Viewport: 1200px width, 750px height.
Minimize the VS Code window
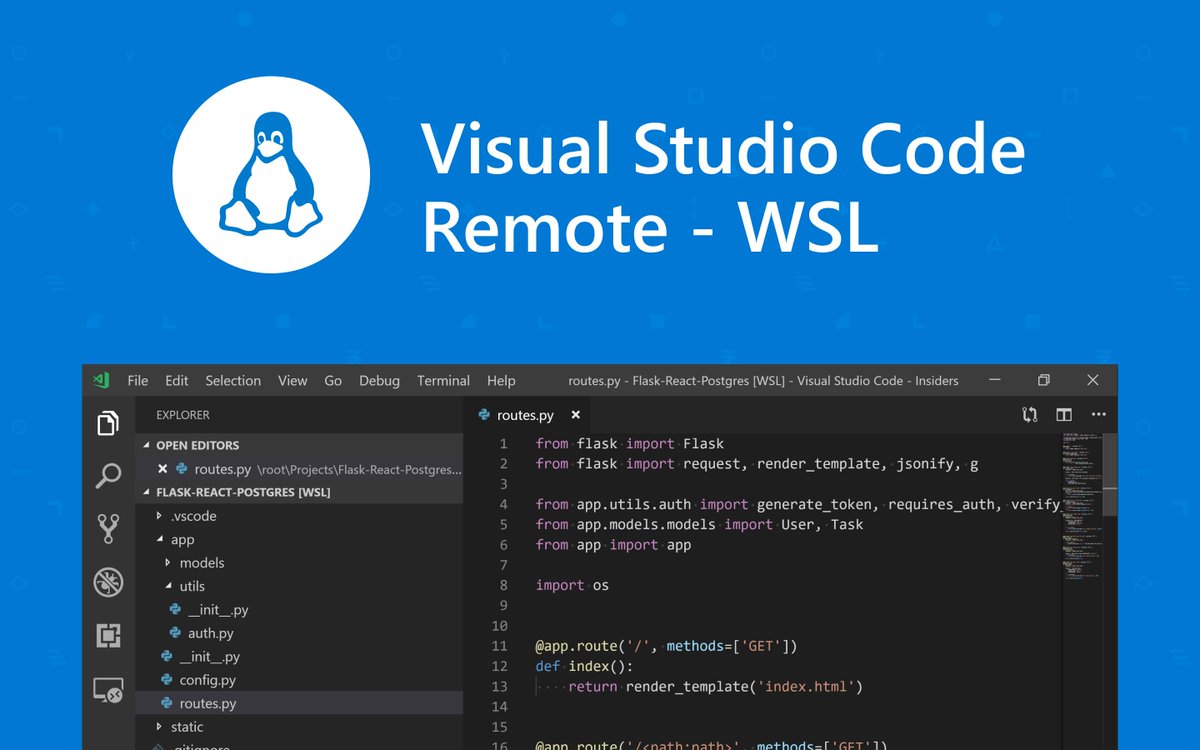click(x=995, y=381)
